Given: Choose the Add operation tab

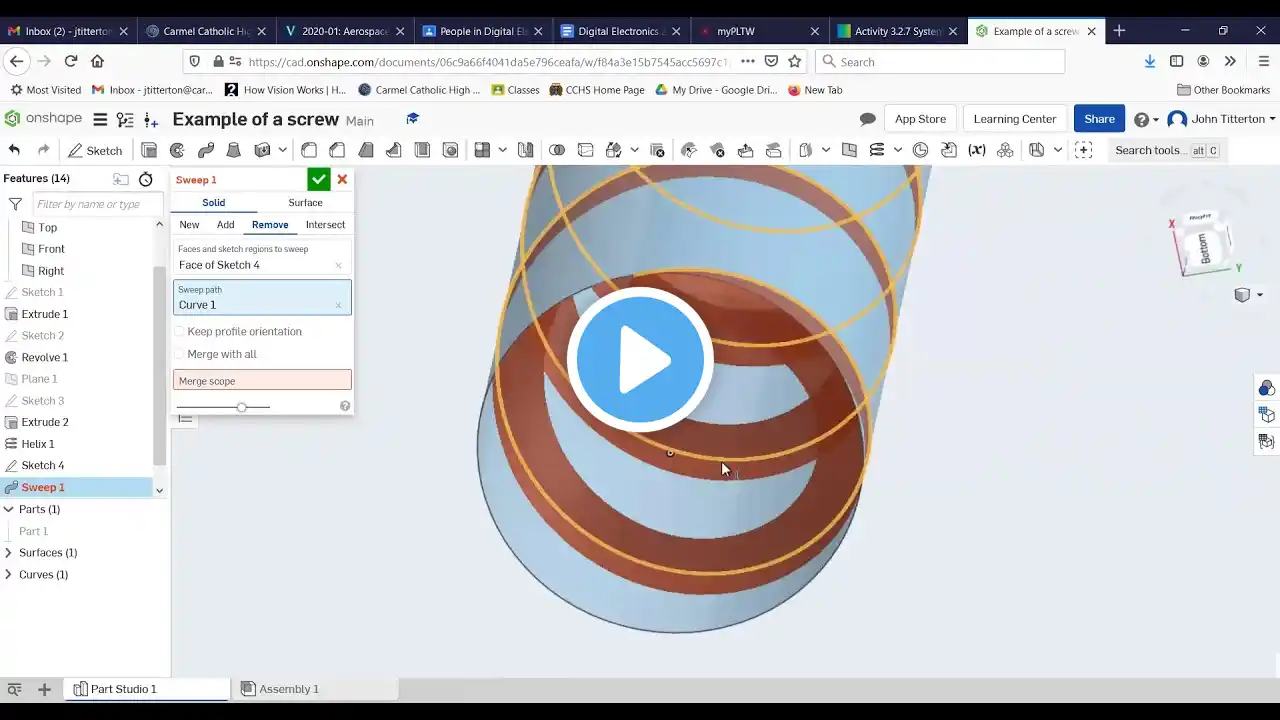Looking at the screenshot, I should [226, 225].
